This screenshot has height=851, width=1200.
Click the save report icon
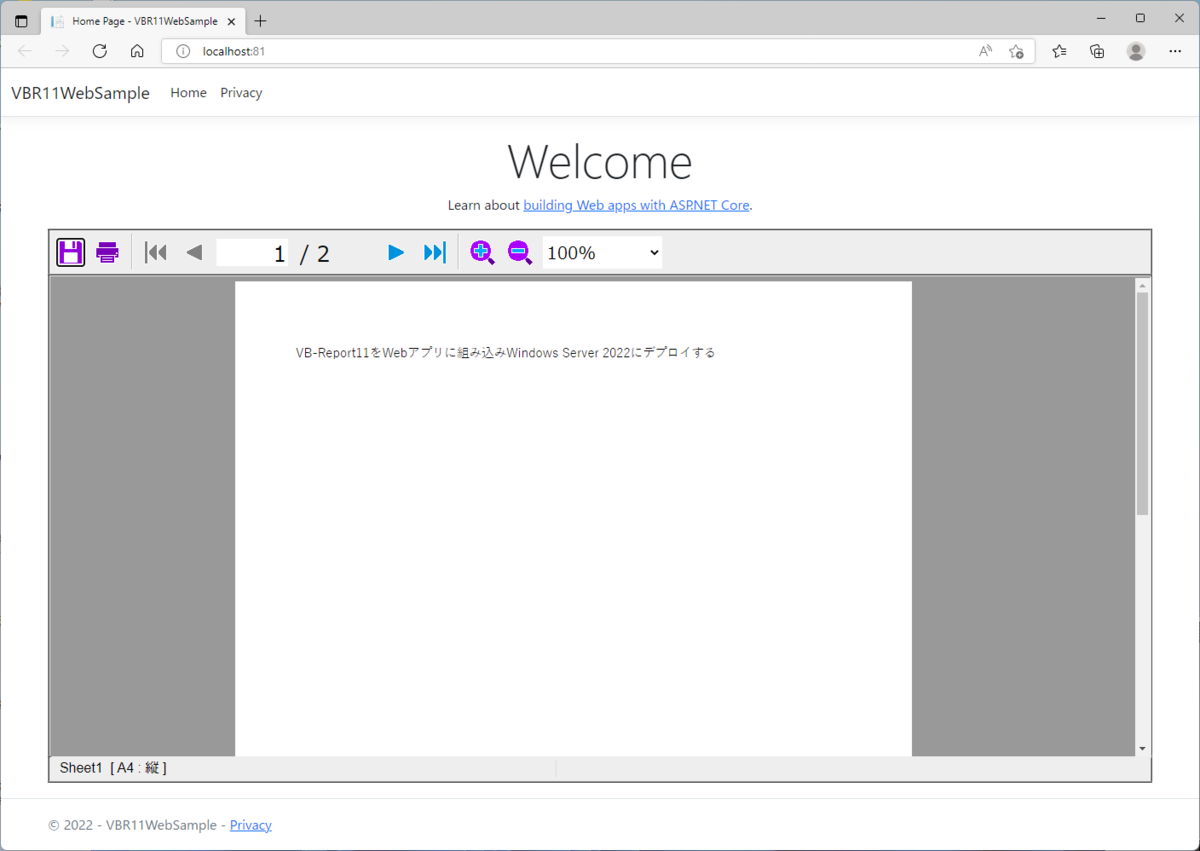pos(70,252)
